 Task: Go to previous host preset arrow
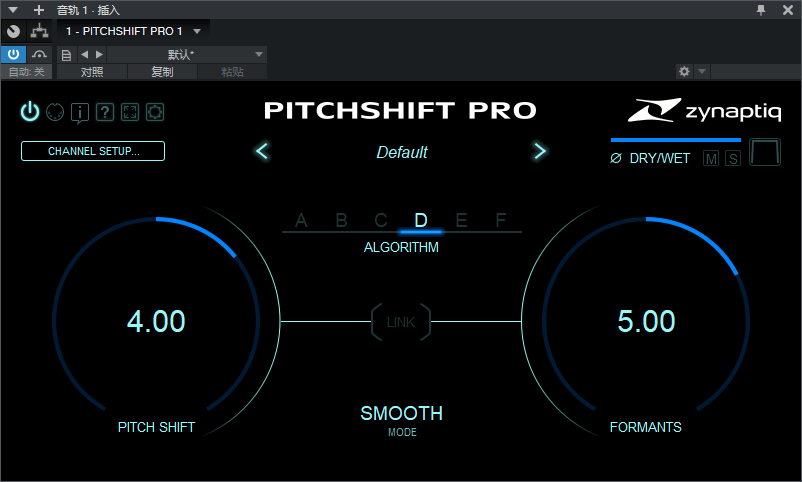point(84,54)
